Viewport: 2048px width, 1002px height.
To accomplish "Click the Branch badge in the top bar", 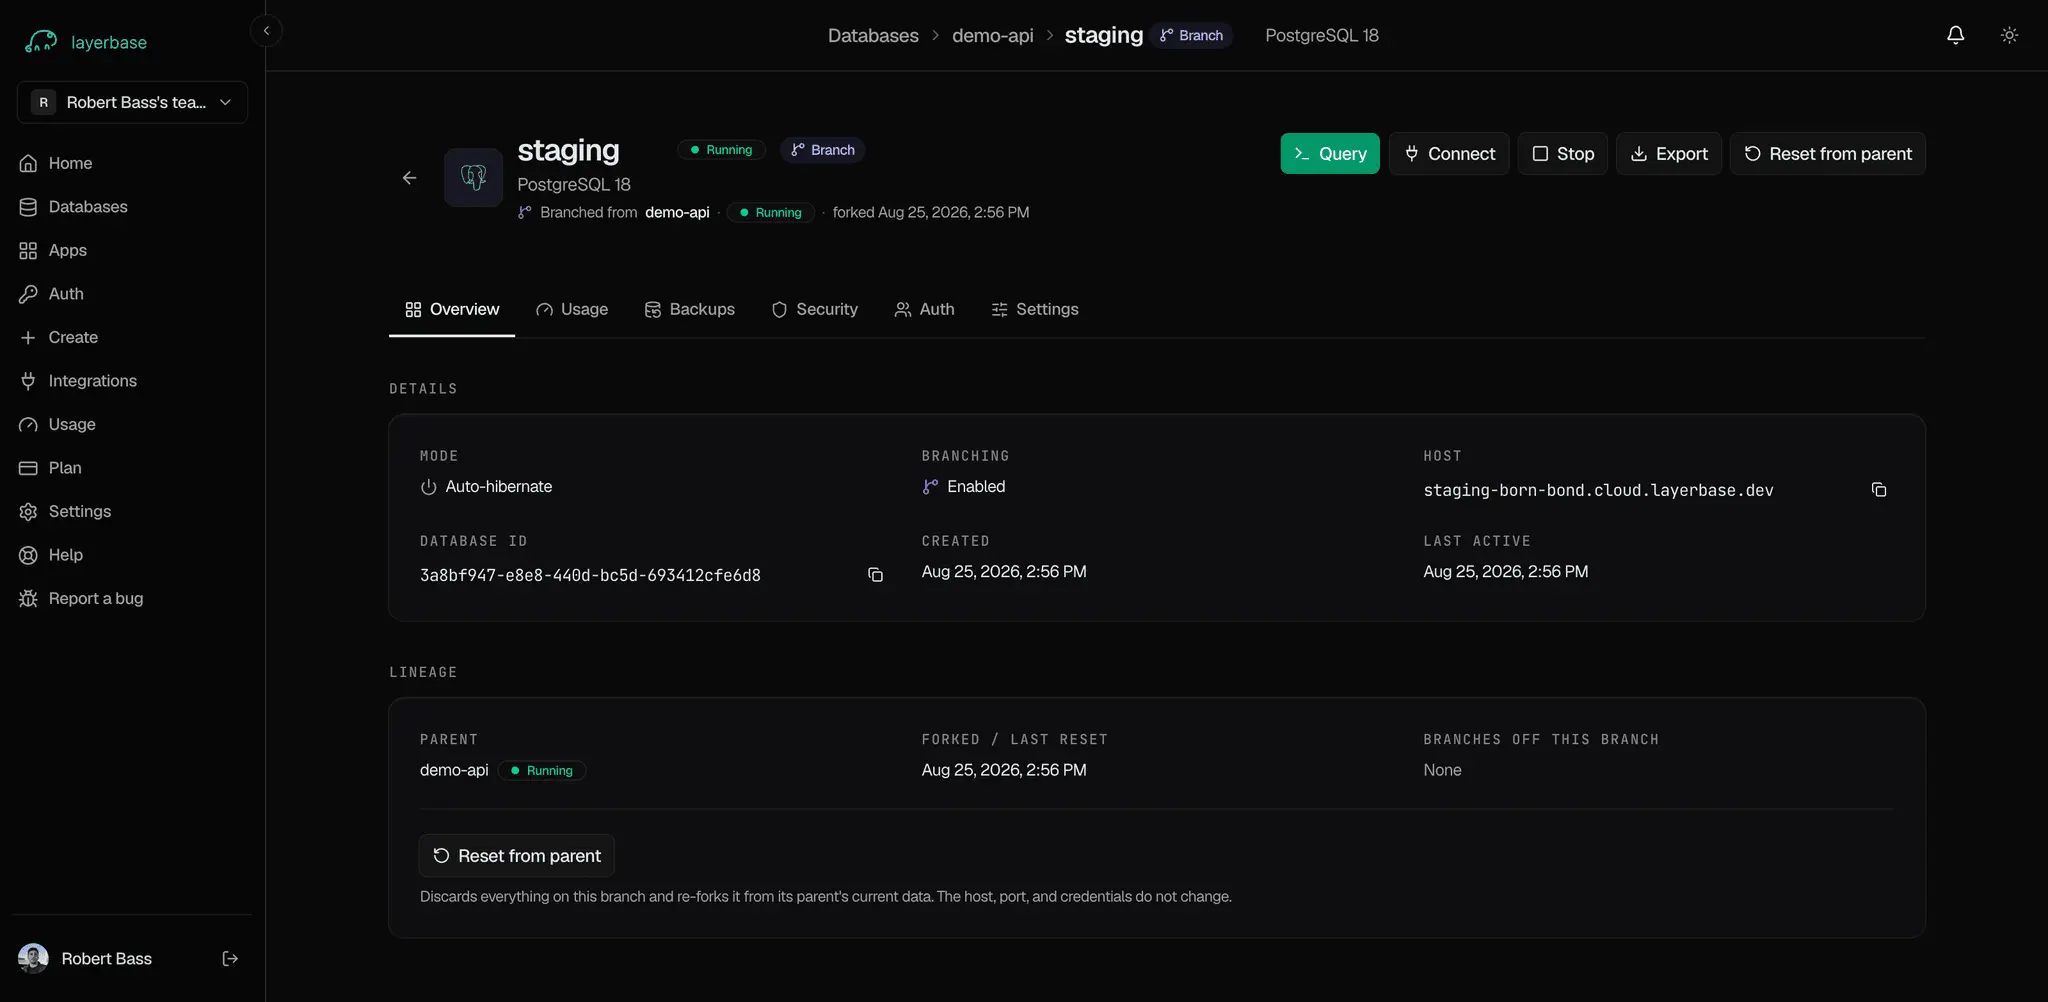I will point(1191,35).
